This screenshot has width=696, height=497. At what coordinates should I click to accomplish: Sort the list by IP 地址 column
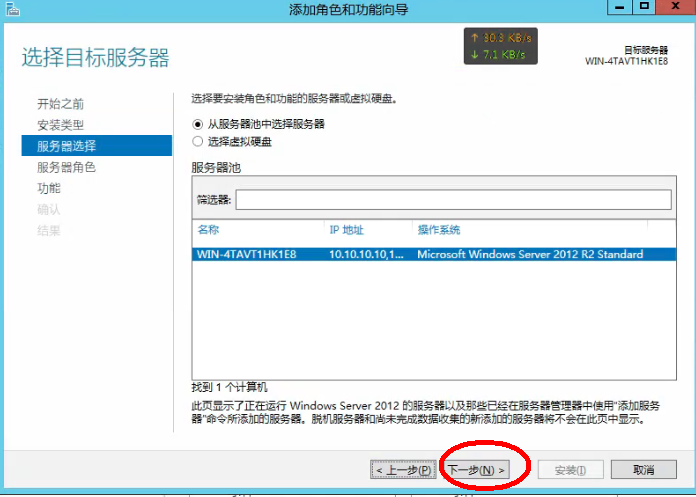[367, 229]
